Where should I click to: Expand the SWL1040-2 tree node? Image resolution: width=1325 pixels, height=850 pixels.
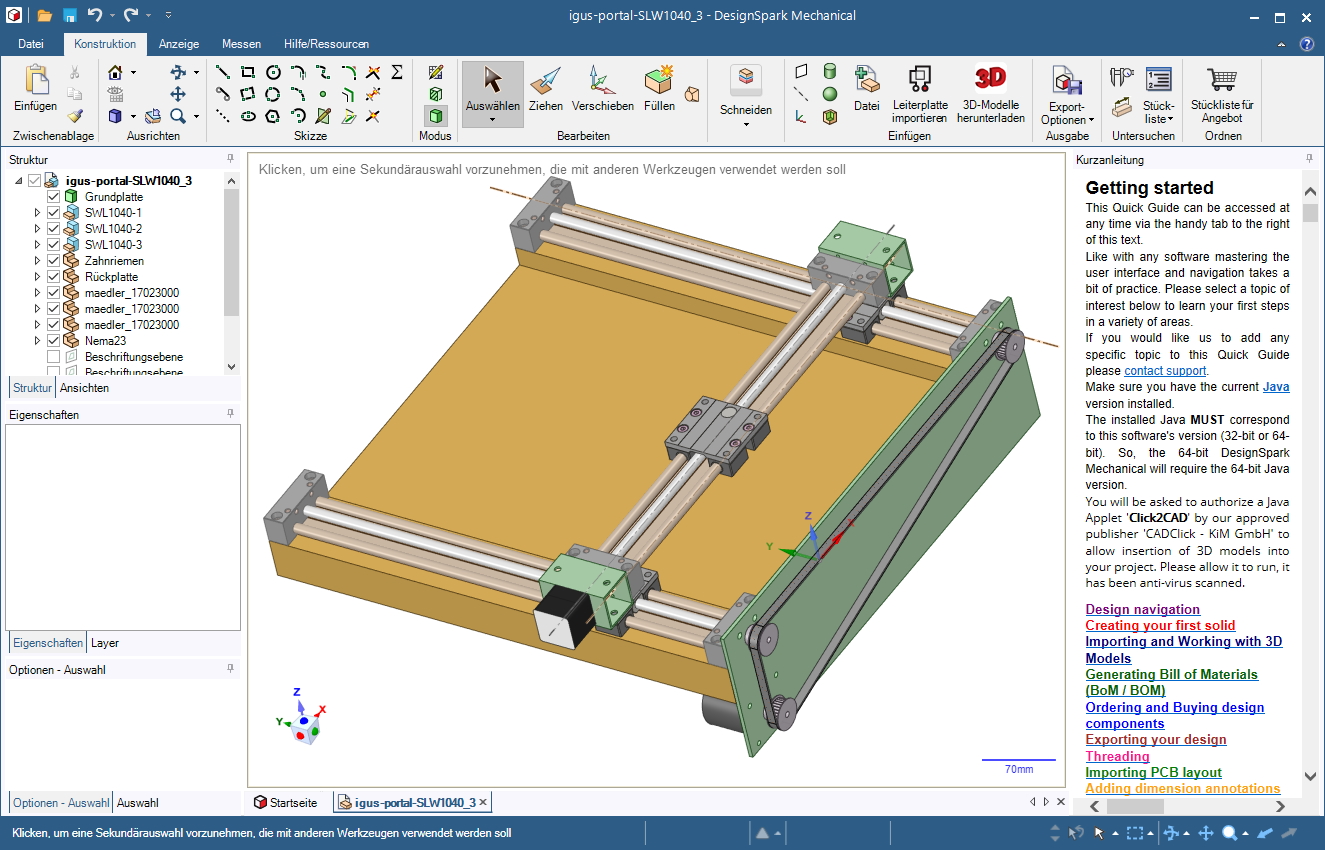pyautogui.click(x=38, y=229)
